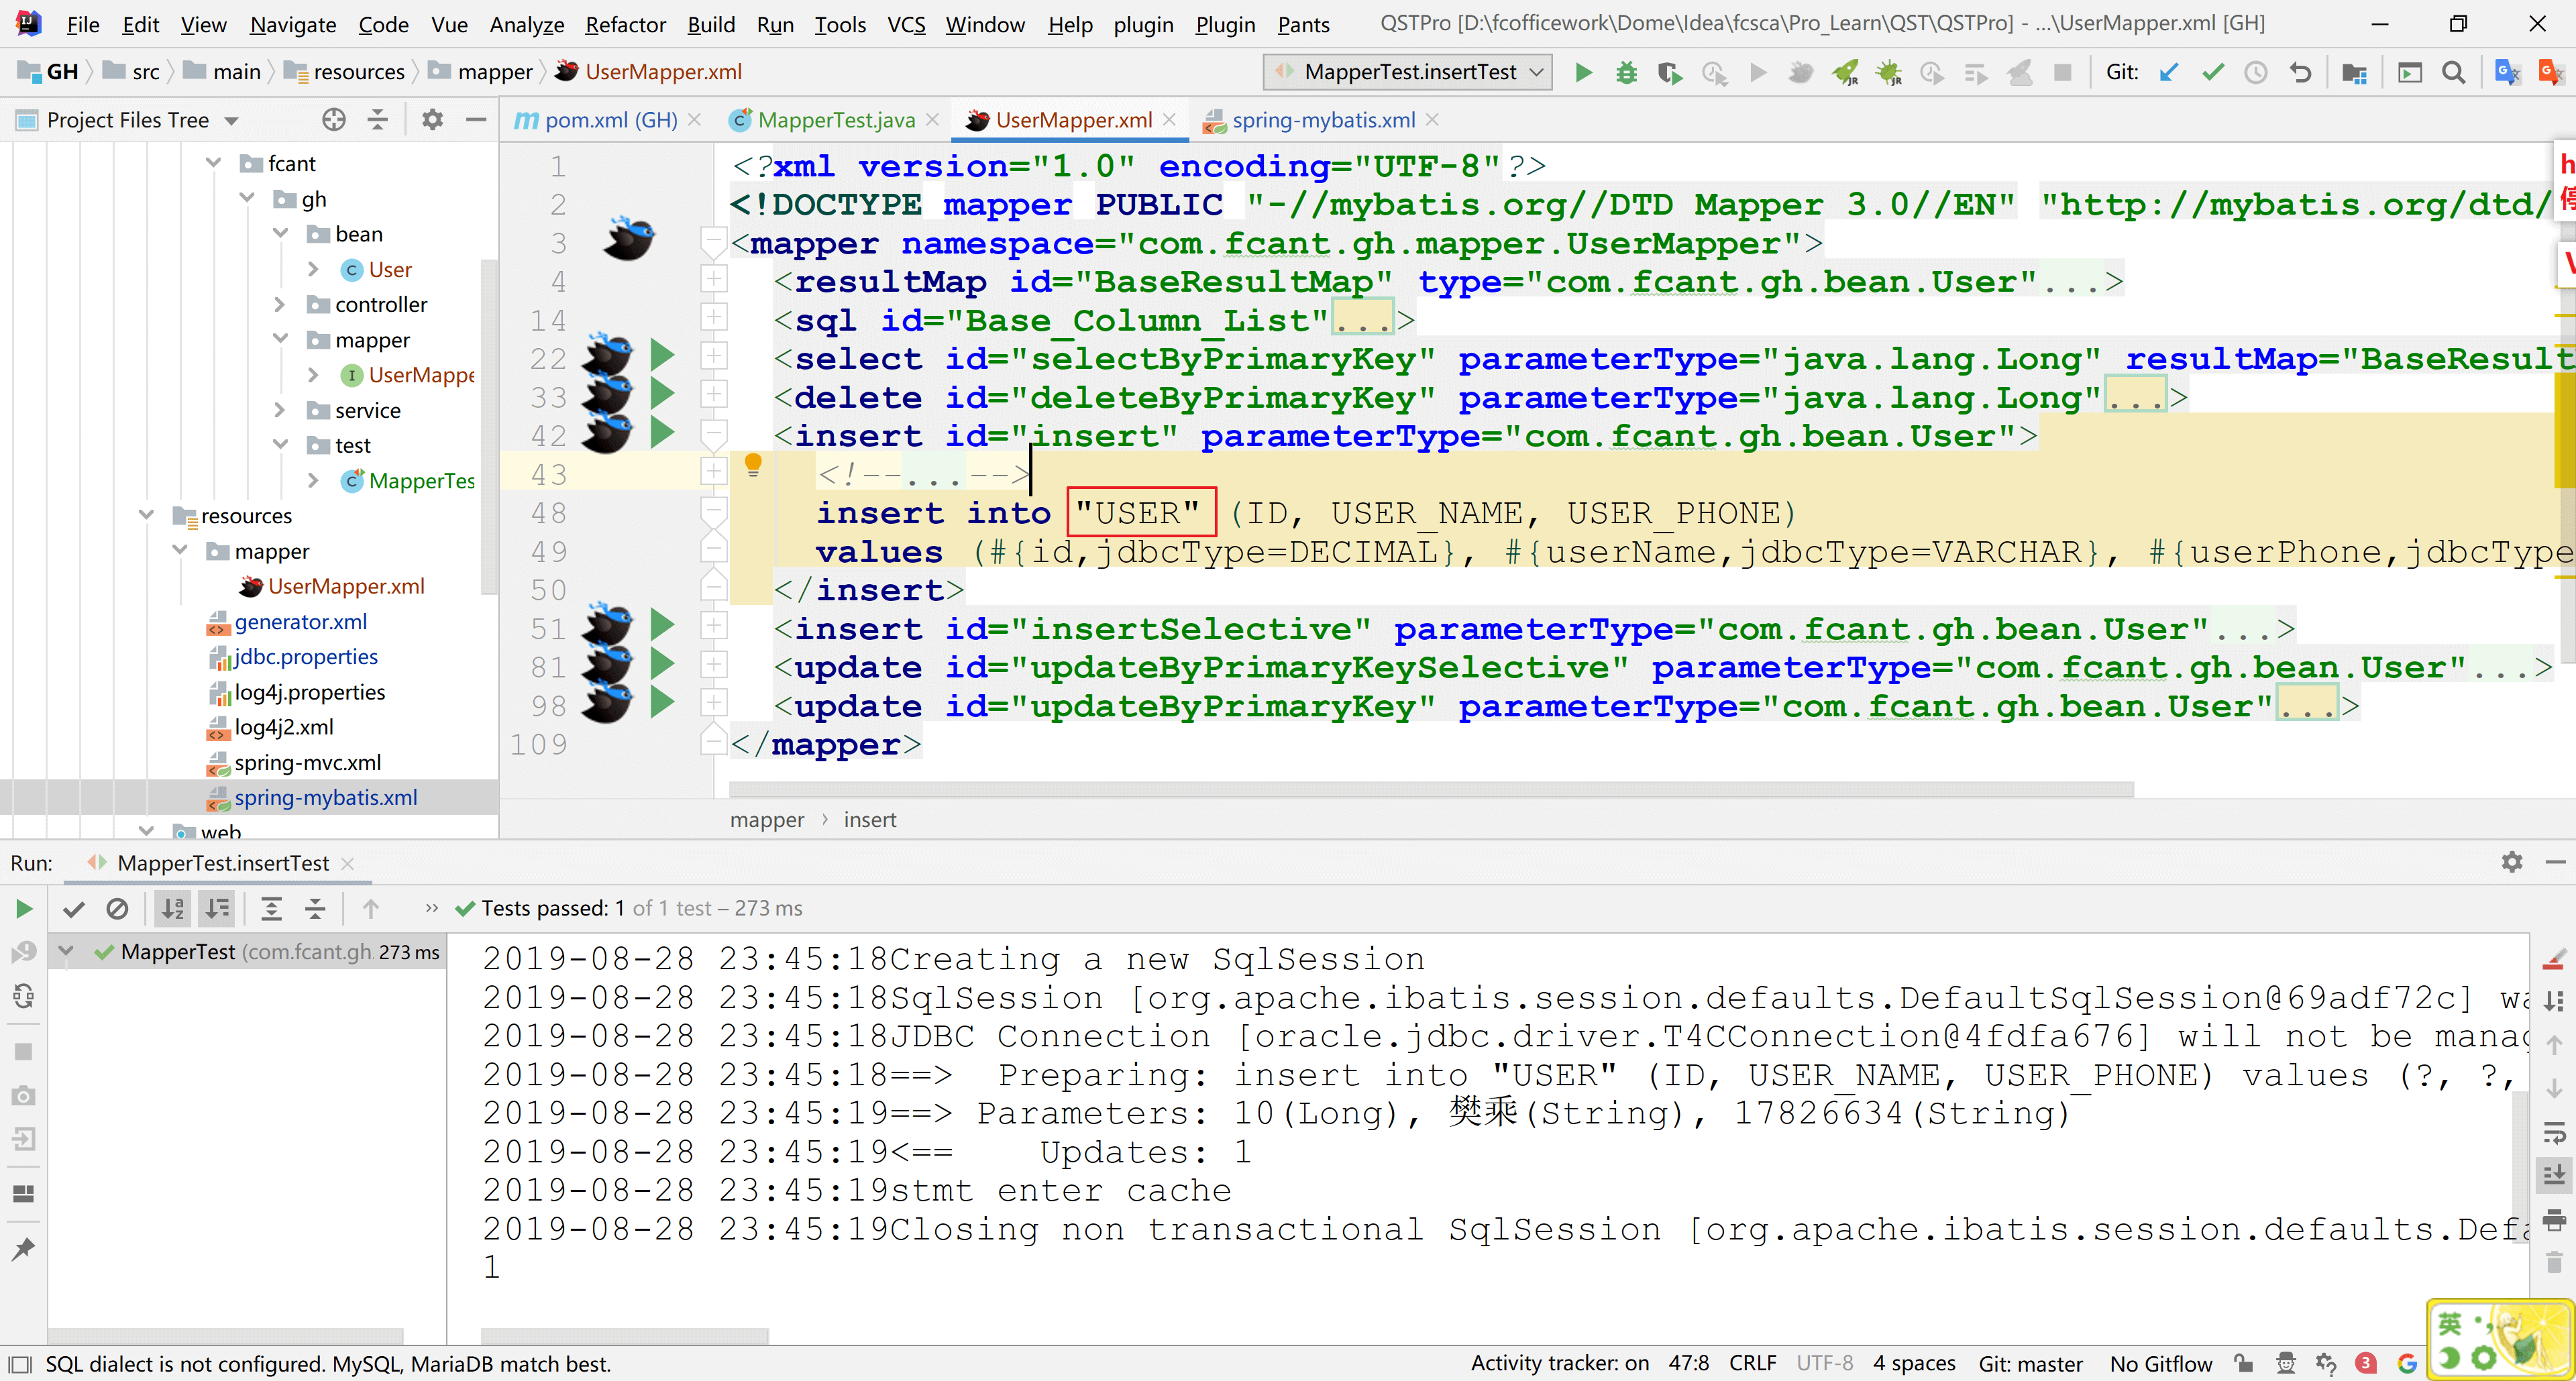Image resolution: width=2576 pixels, height=1381 pixels.
Task: Toggle soft-wrap in Run console
Action: [2553, 1132]
